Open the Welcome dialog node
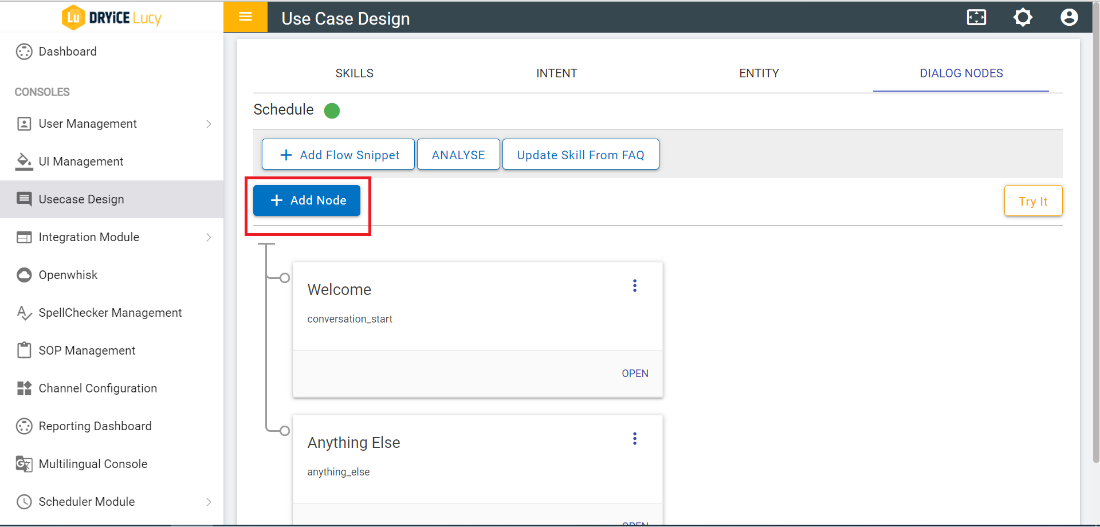The width and height of the screenshot is (1100, 527). [635, 374]
